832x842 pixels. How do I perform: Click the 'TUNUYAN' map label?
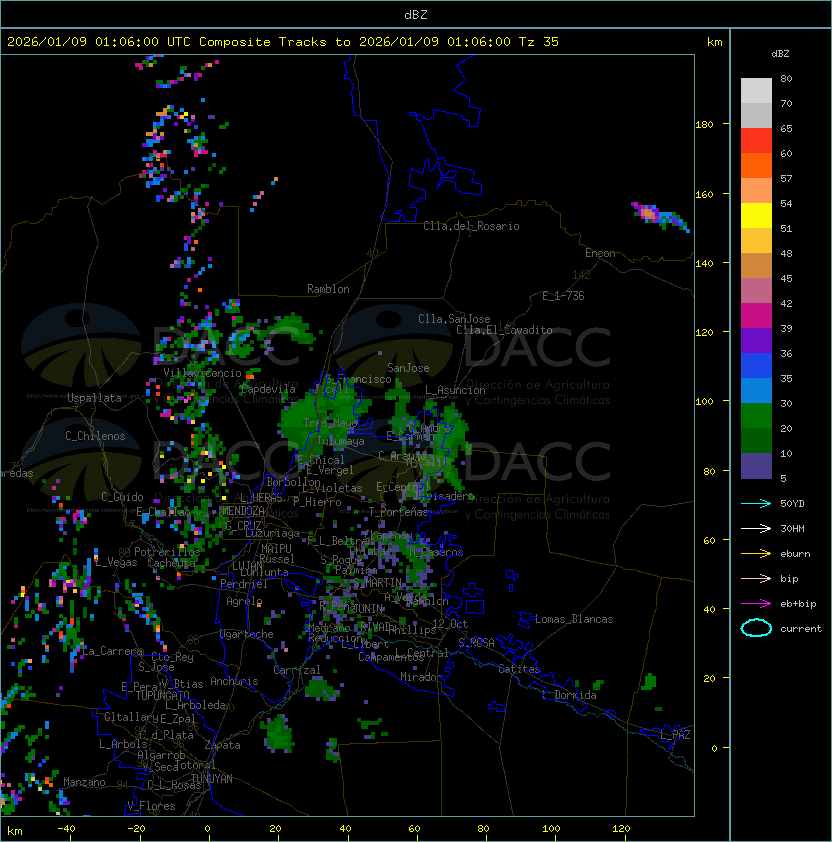coord(212,779)
